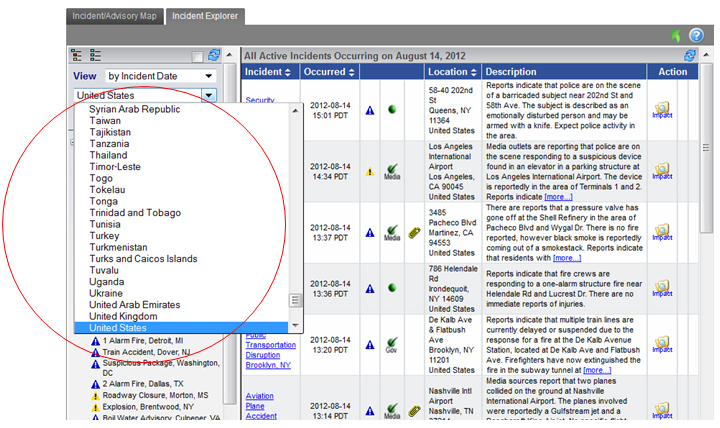Click warning icon beside Explosion, Brentwood, NY

pos(95,407)
